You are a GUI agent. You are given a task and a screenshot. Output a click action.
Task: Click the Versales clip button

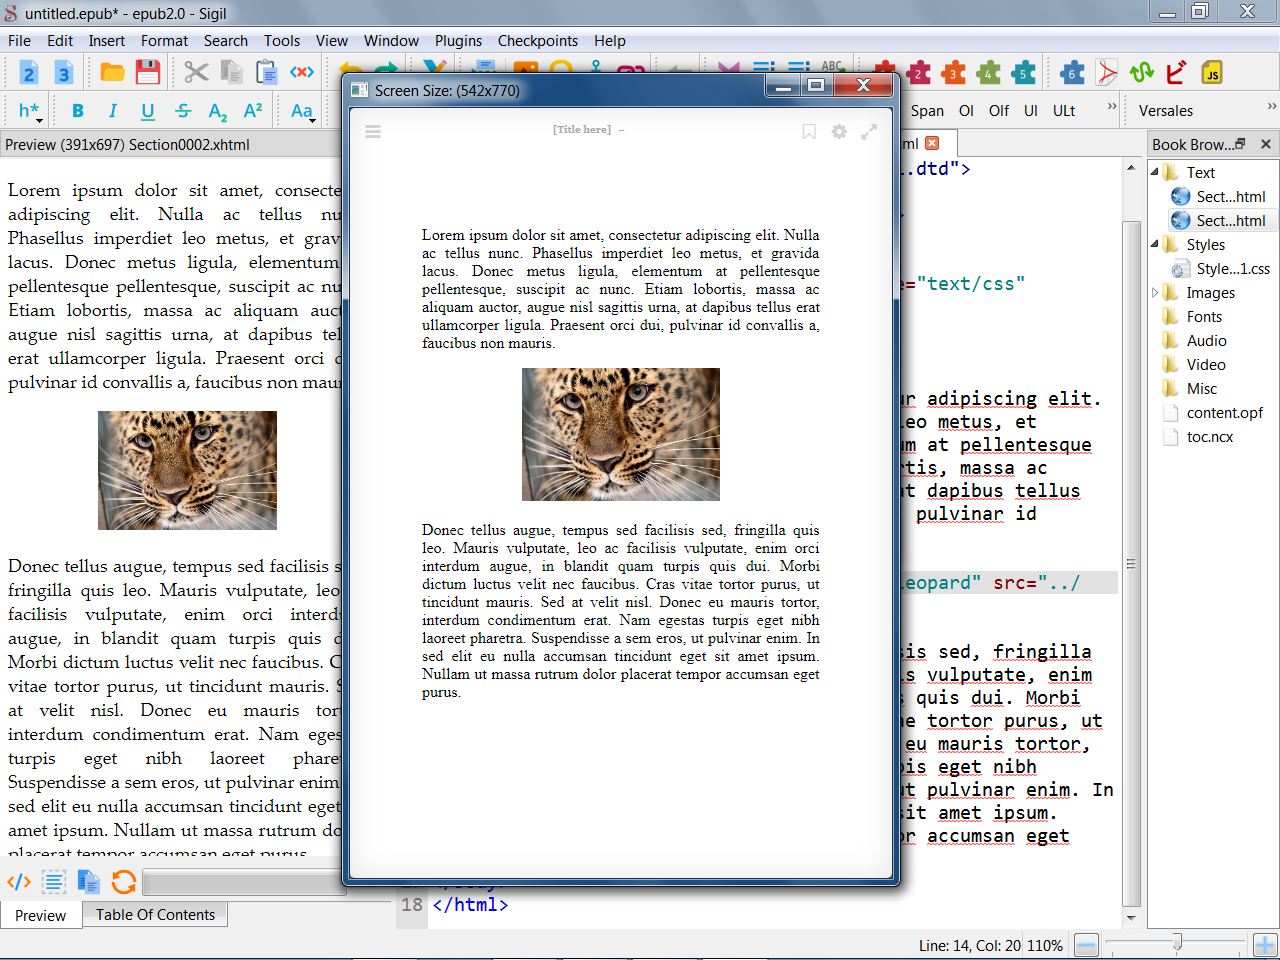point(1166,111)
